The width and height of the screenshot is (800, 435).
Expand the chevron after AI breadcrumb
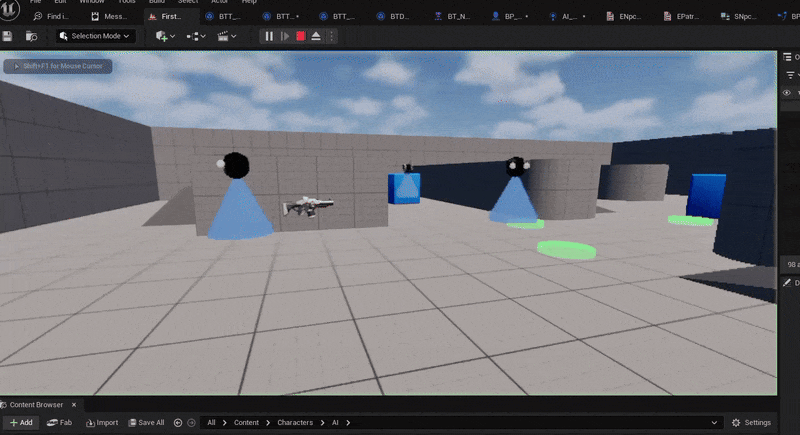(x=348, y=422)
